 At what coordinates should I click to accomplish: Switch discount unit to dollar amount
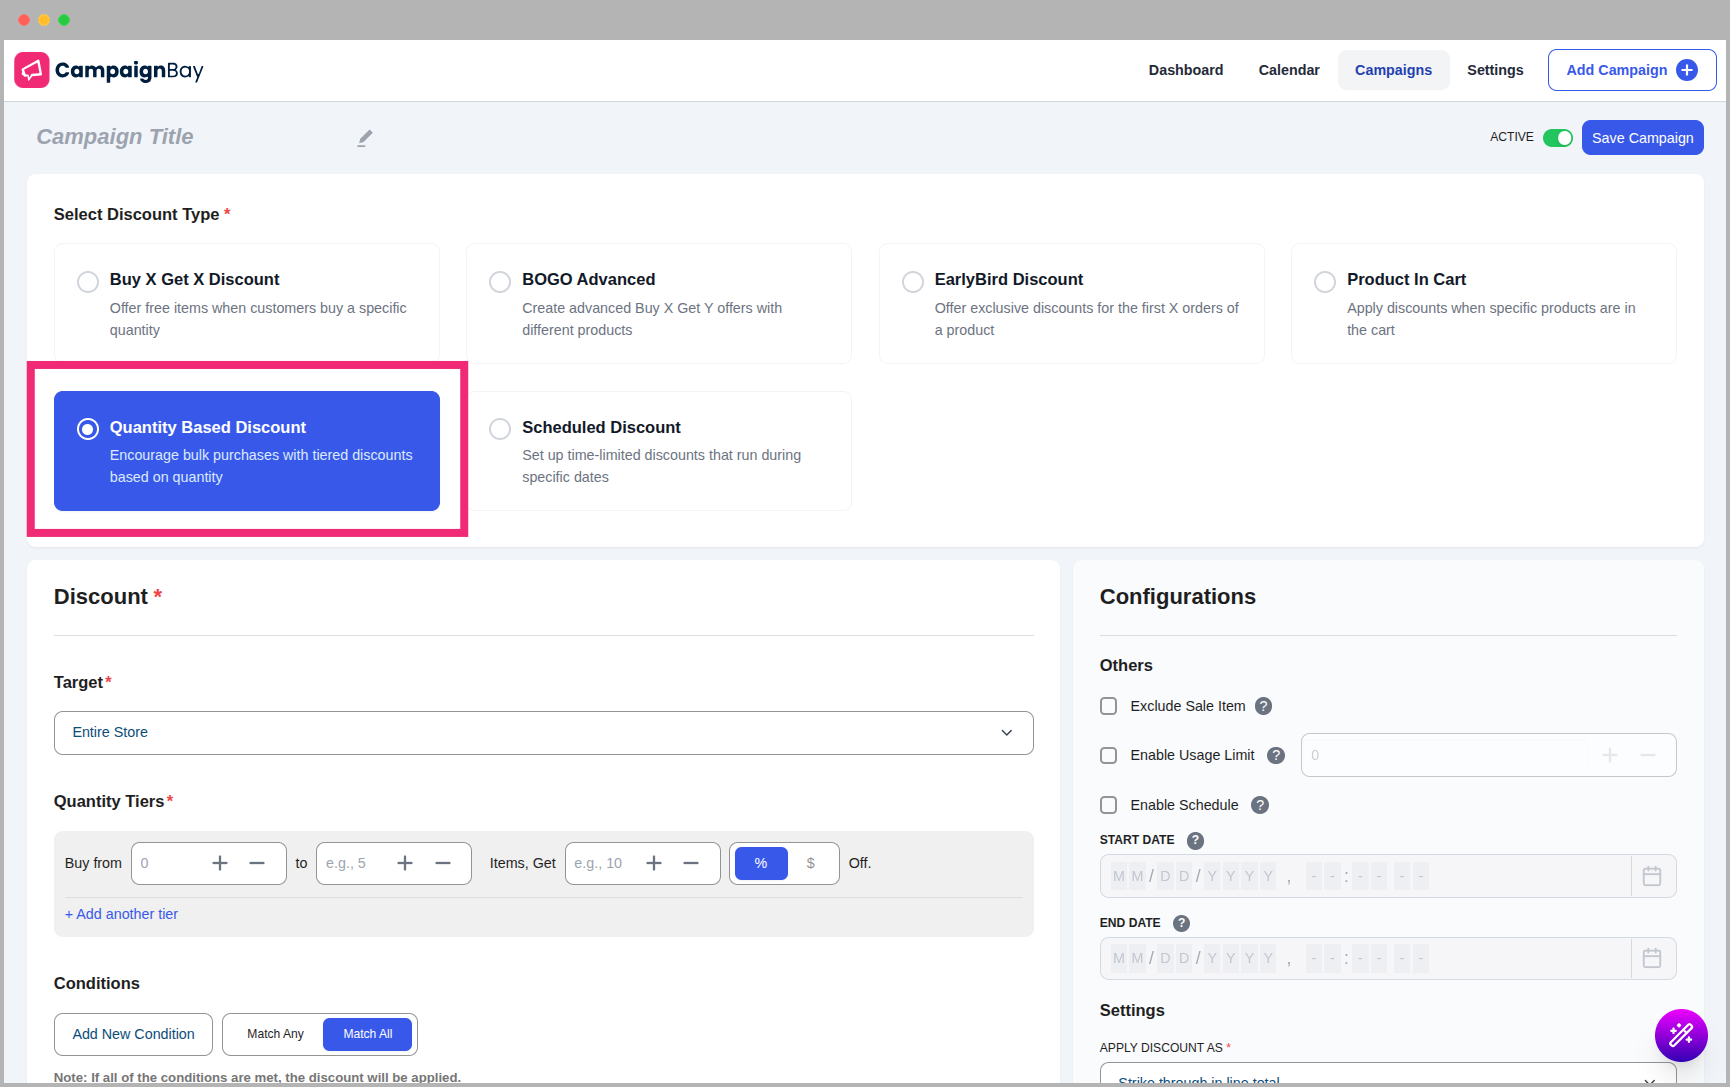[x=810, y=863]
